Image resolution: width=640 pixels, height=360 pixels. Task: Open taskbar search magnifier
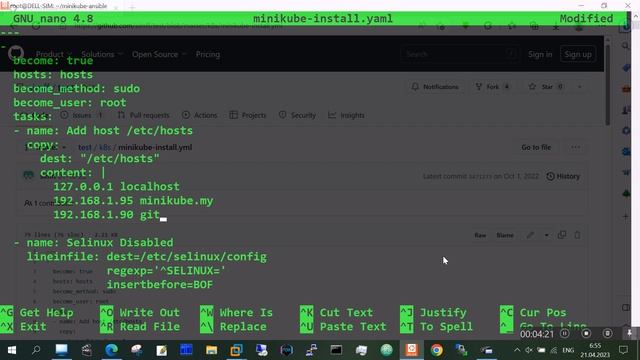pos(36,350)
